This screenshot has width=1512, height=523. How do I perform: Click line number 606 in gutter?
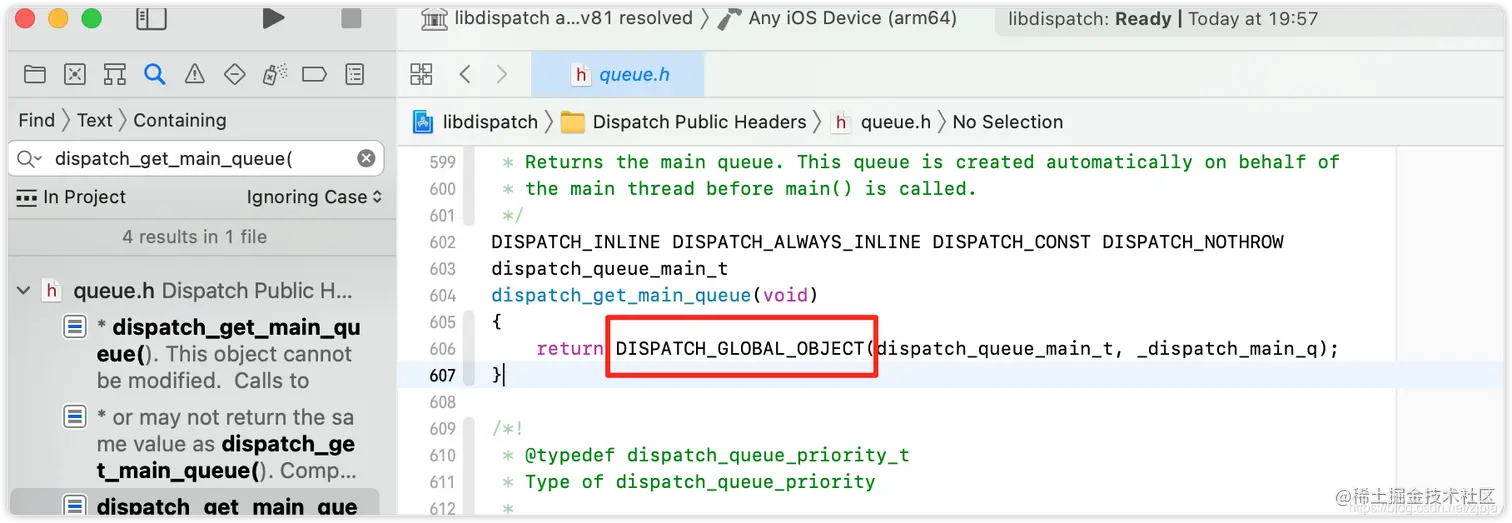pos(443,349)
